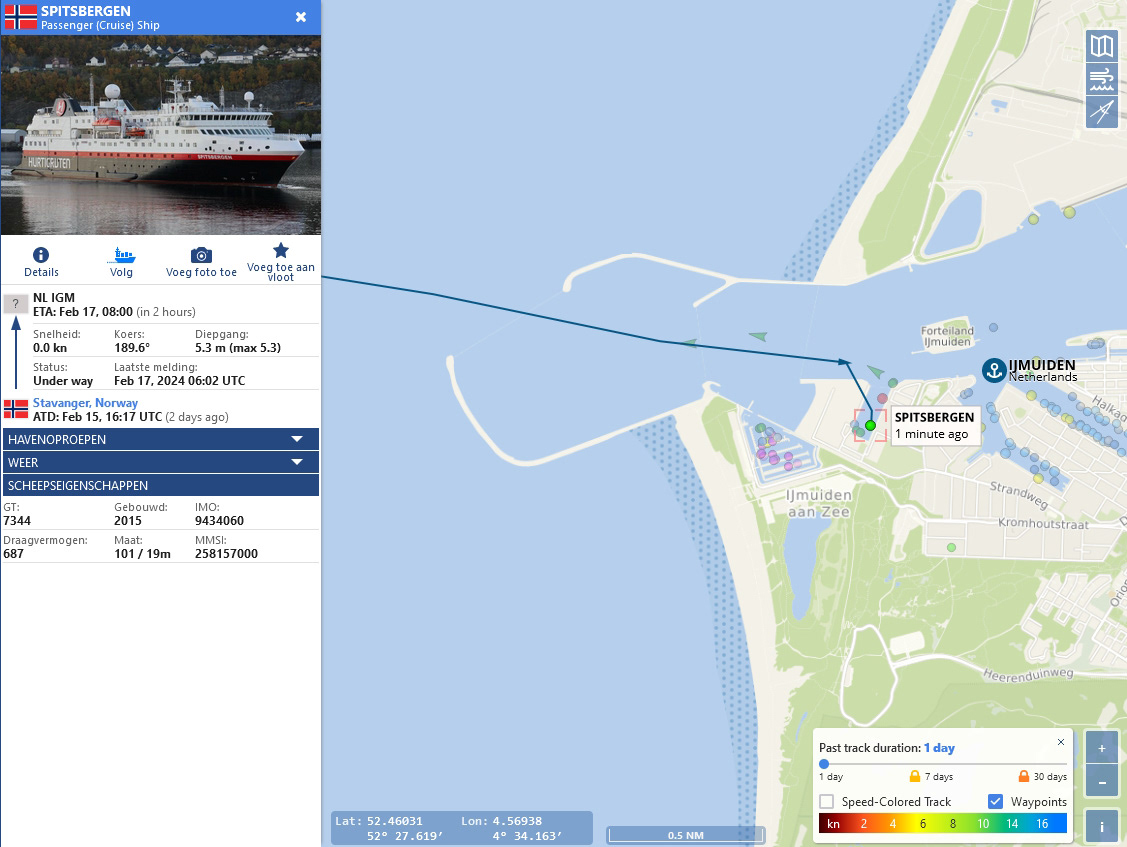Click the unknown destination question mark box
The image size is (1127, 847).
pos(16,303)
